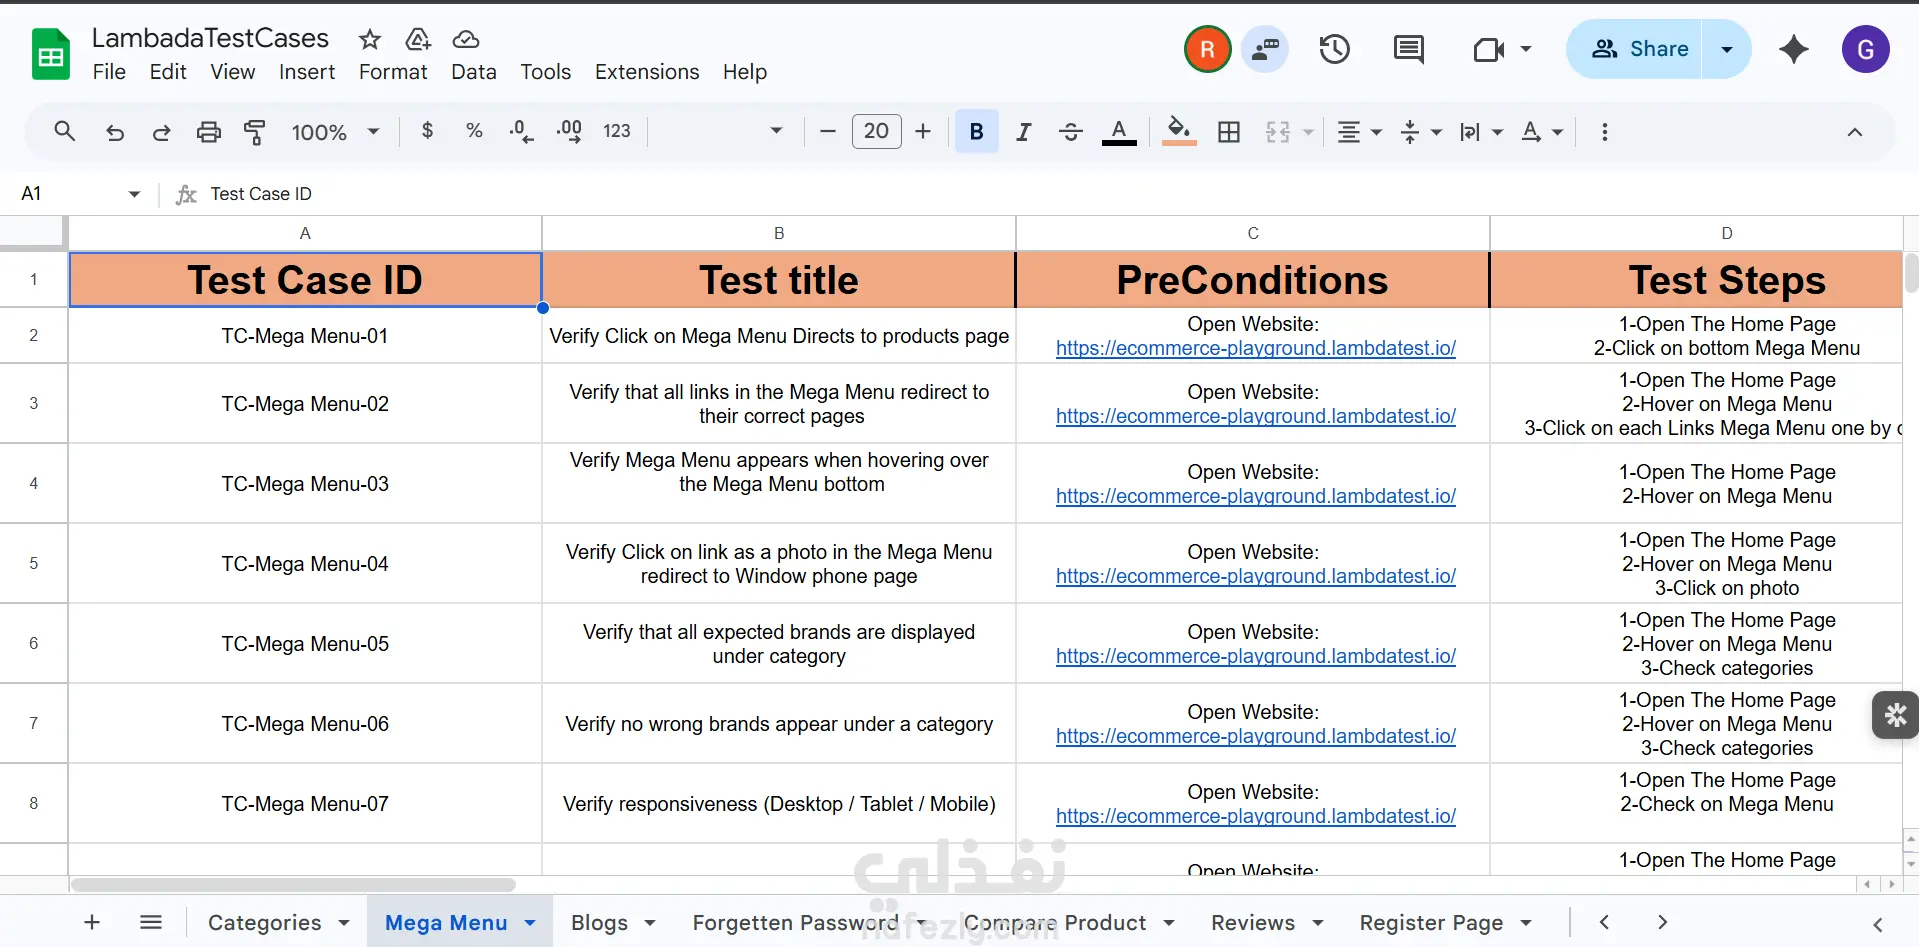Open vertical align options
Screen dimensions: 1919x947
1421,131
